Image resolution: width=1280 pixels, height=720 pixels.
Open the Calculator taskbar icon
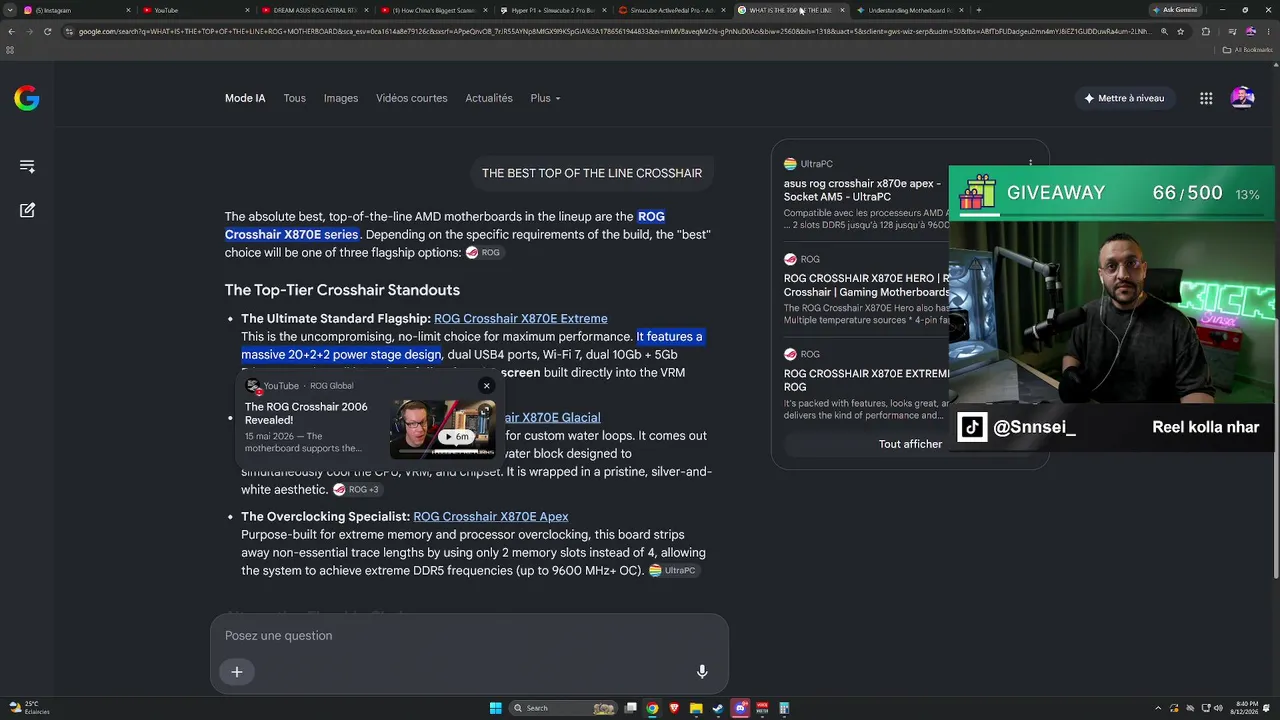coord(784,708)
